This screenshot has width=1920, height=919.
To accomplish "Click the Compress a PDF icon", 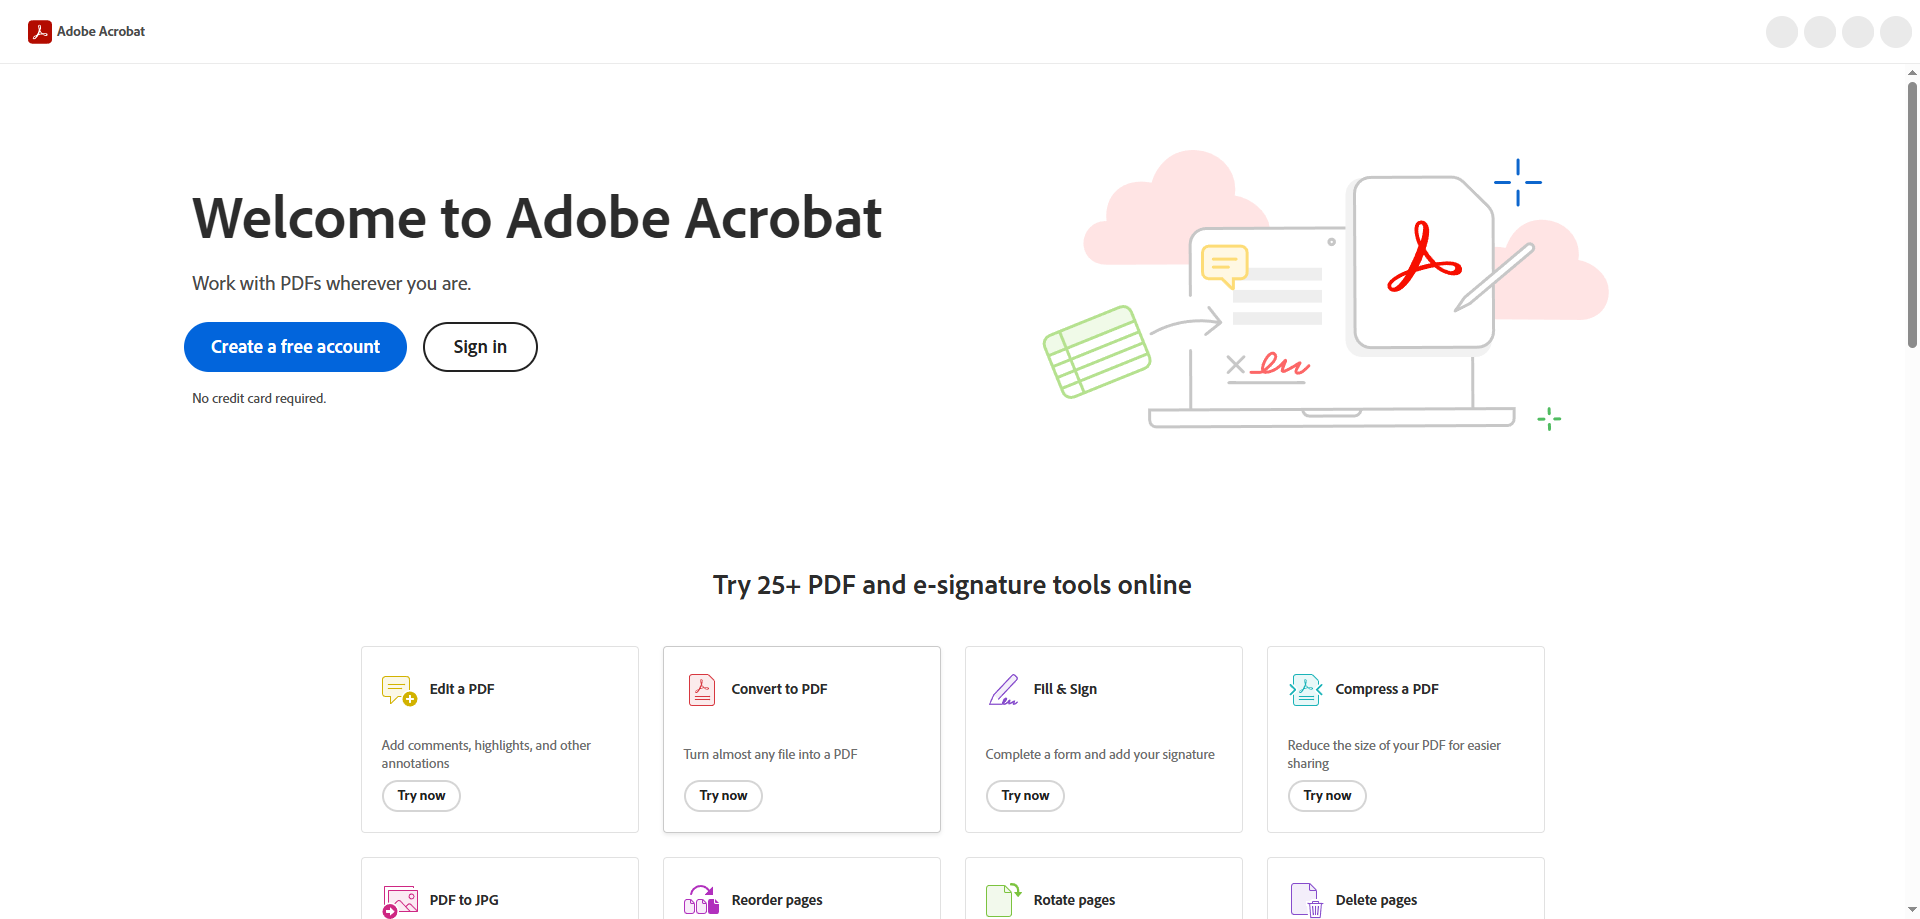I will click(1306, 690).
